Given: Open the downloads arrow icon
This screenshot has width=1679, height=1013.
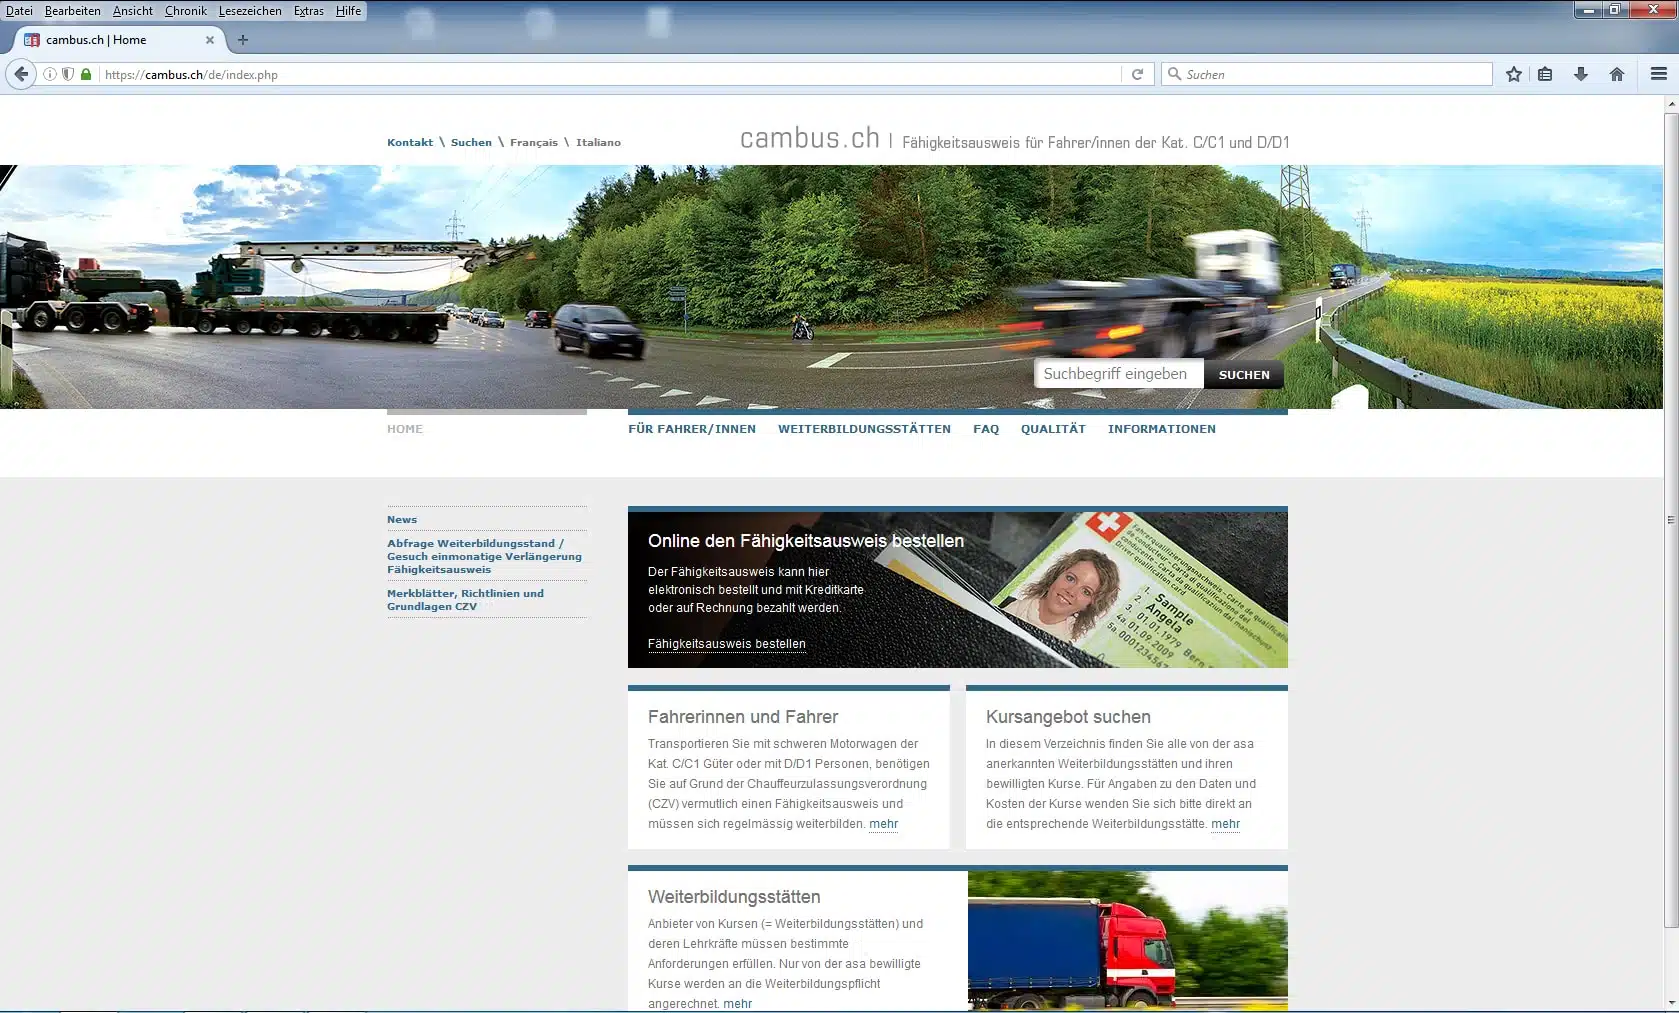Looking at the screenshot, I should tap(1581, 74).
